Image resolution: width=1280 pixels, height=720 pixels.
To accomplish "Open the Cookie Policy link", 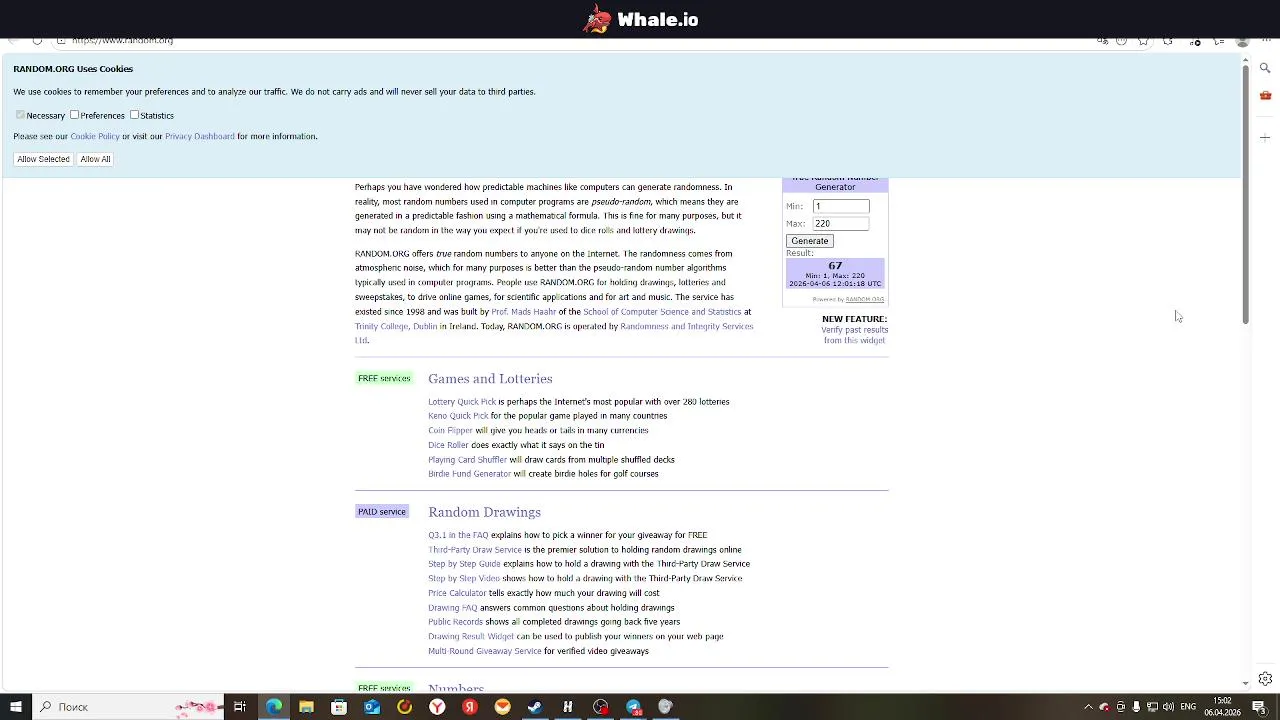I will tap(95, 136).
